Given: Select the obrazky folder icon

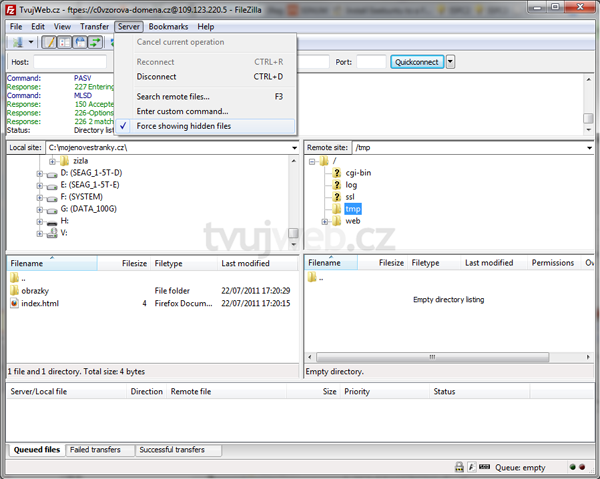Looking at the screenshot, I should [14, 290].
